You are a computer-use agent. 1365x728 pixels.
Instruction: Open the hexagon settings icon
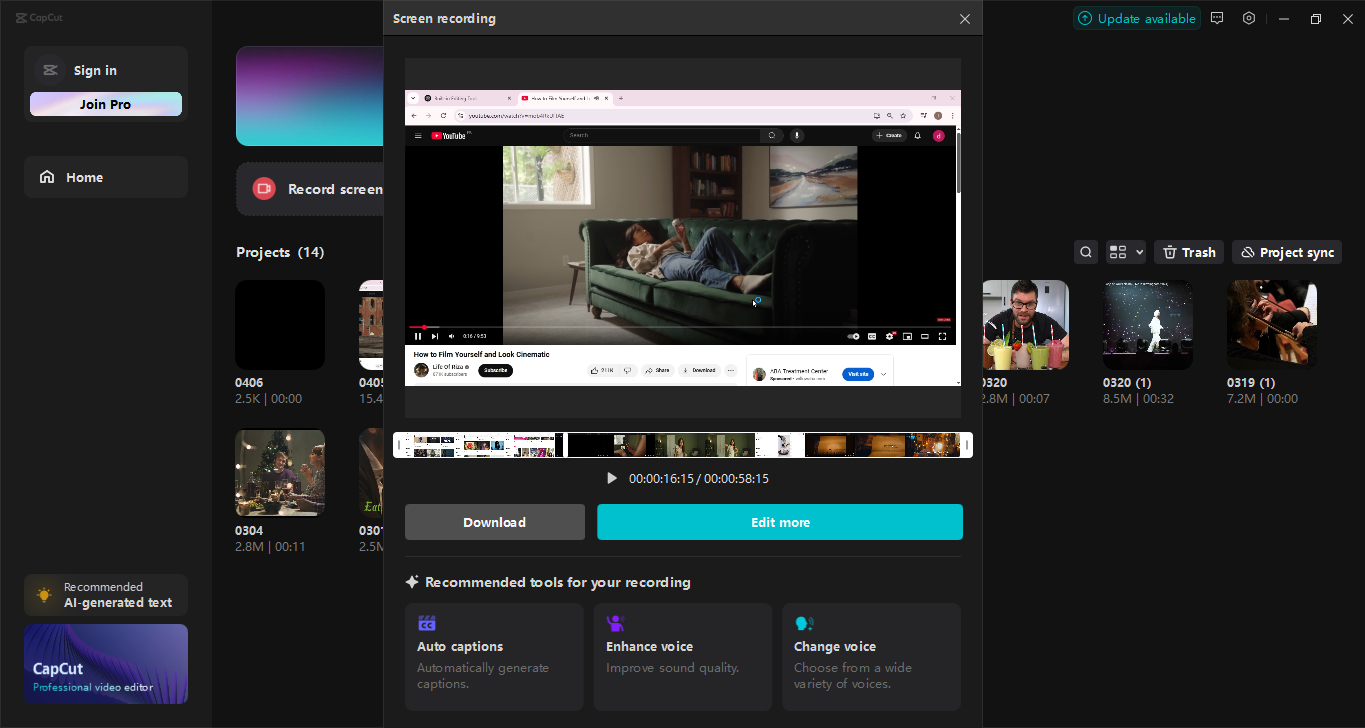point(1249,18)
